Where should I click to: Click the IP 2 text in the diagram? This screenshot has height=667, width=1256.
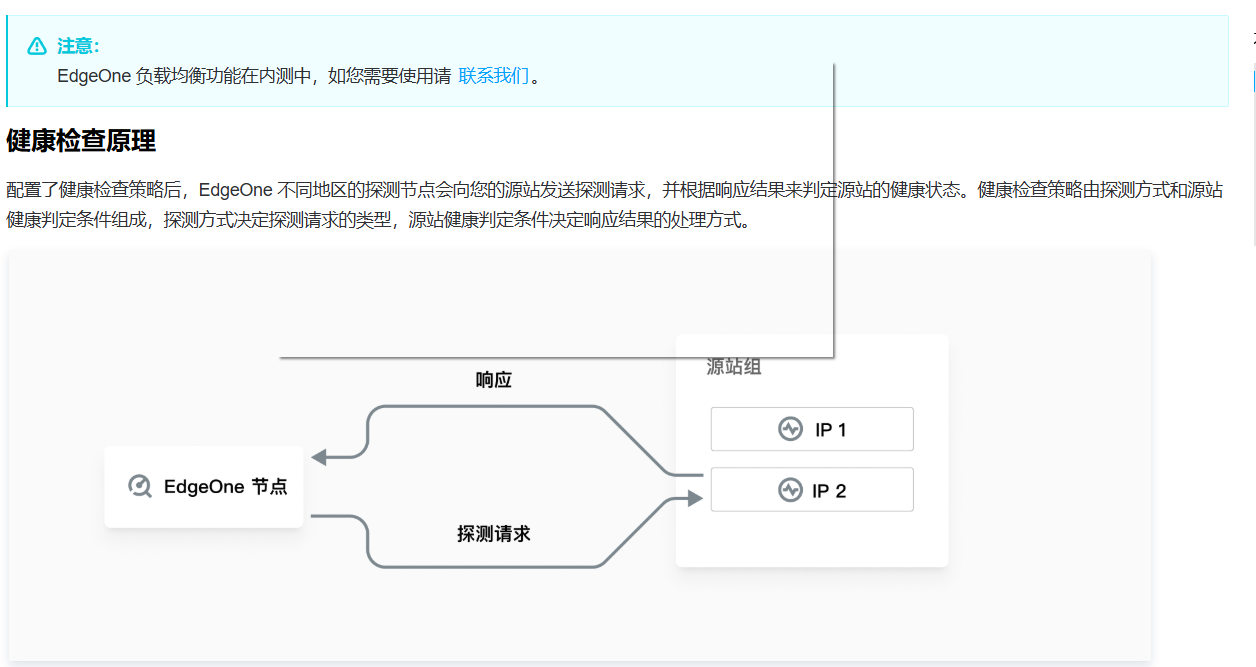coord(830,491)
